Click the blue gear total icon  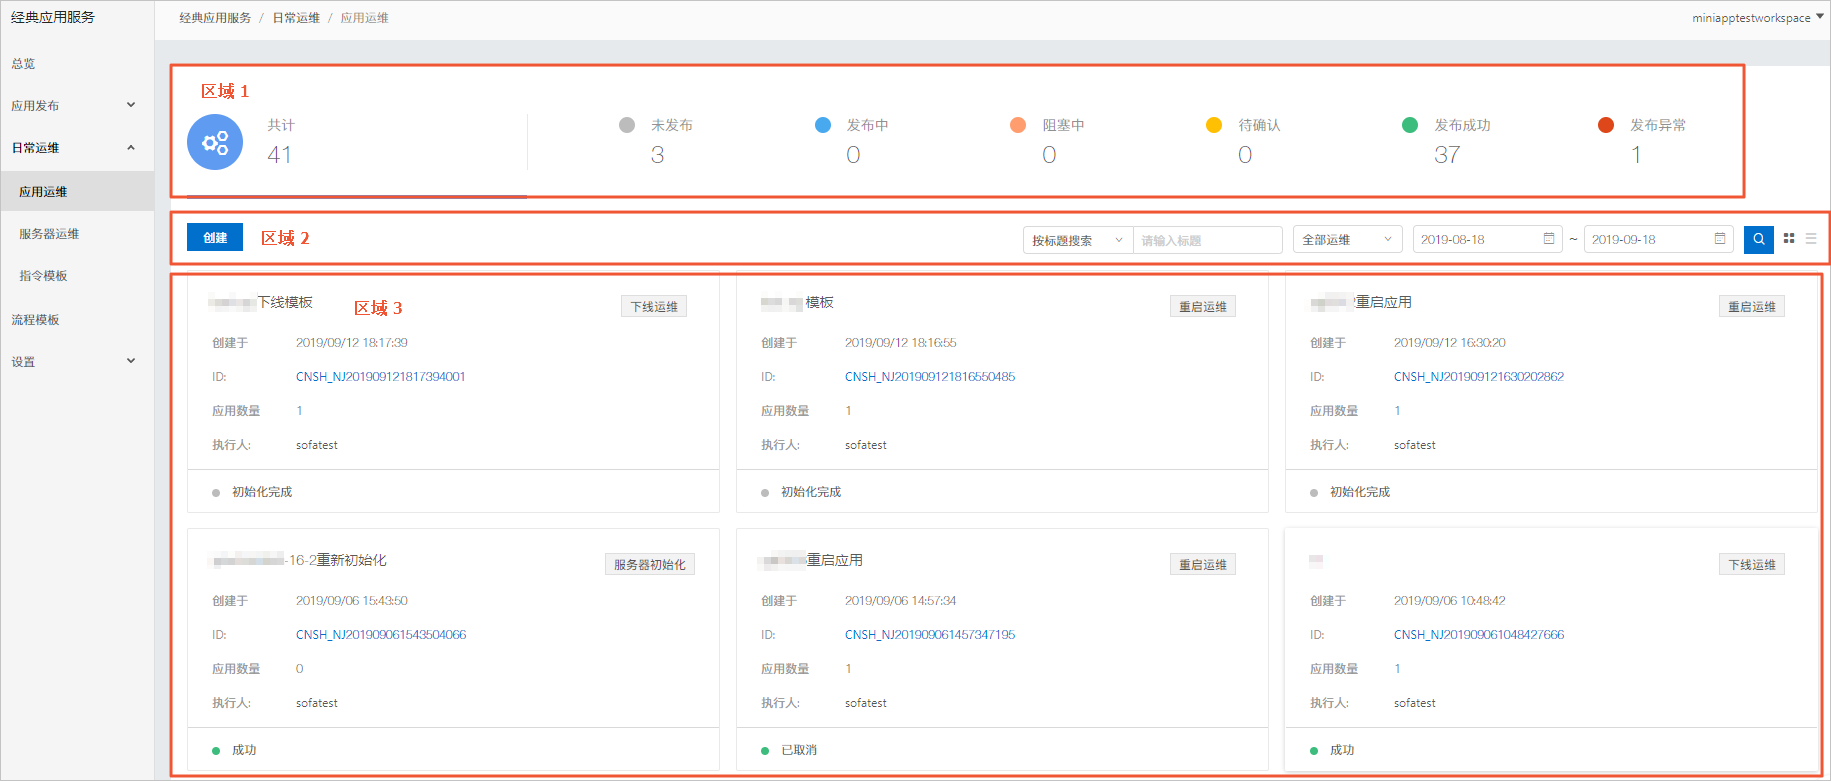click(215, 142)
